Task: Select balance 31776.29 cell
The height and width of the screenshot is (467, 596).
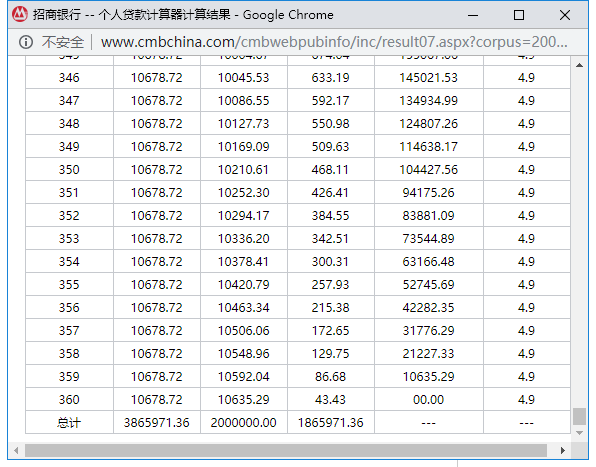Action: coord(428,331)
